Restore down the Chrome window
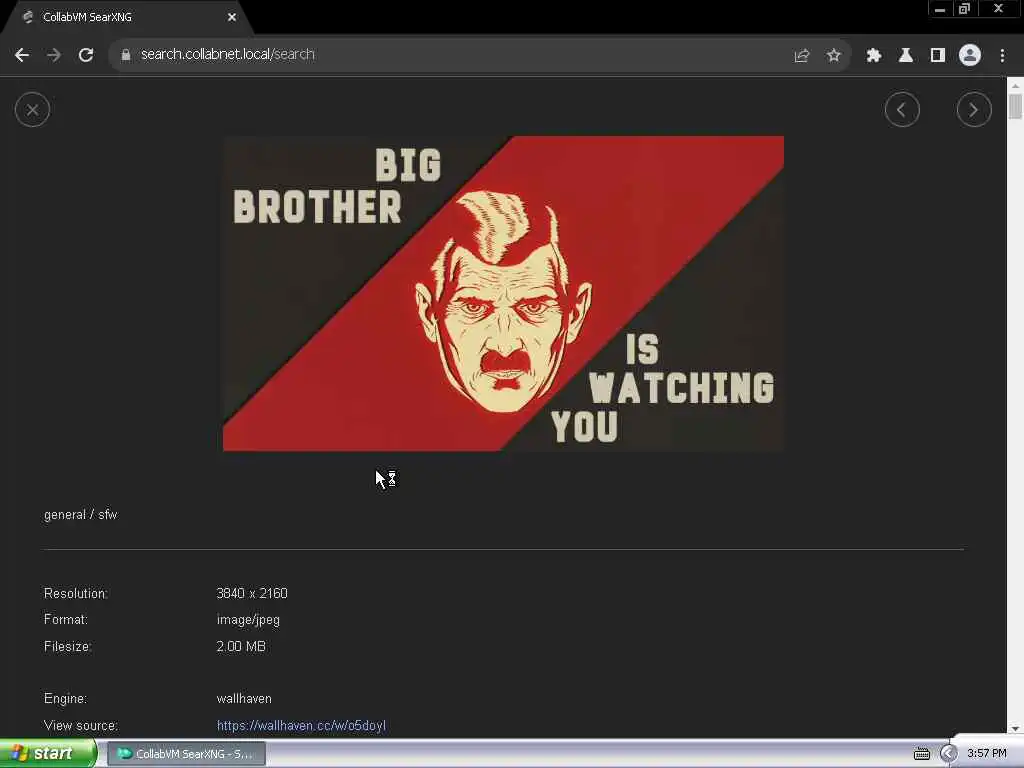1024x768 pixels. tap(965, 9)
